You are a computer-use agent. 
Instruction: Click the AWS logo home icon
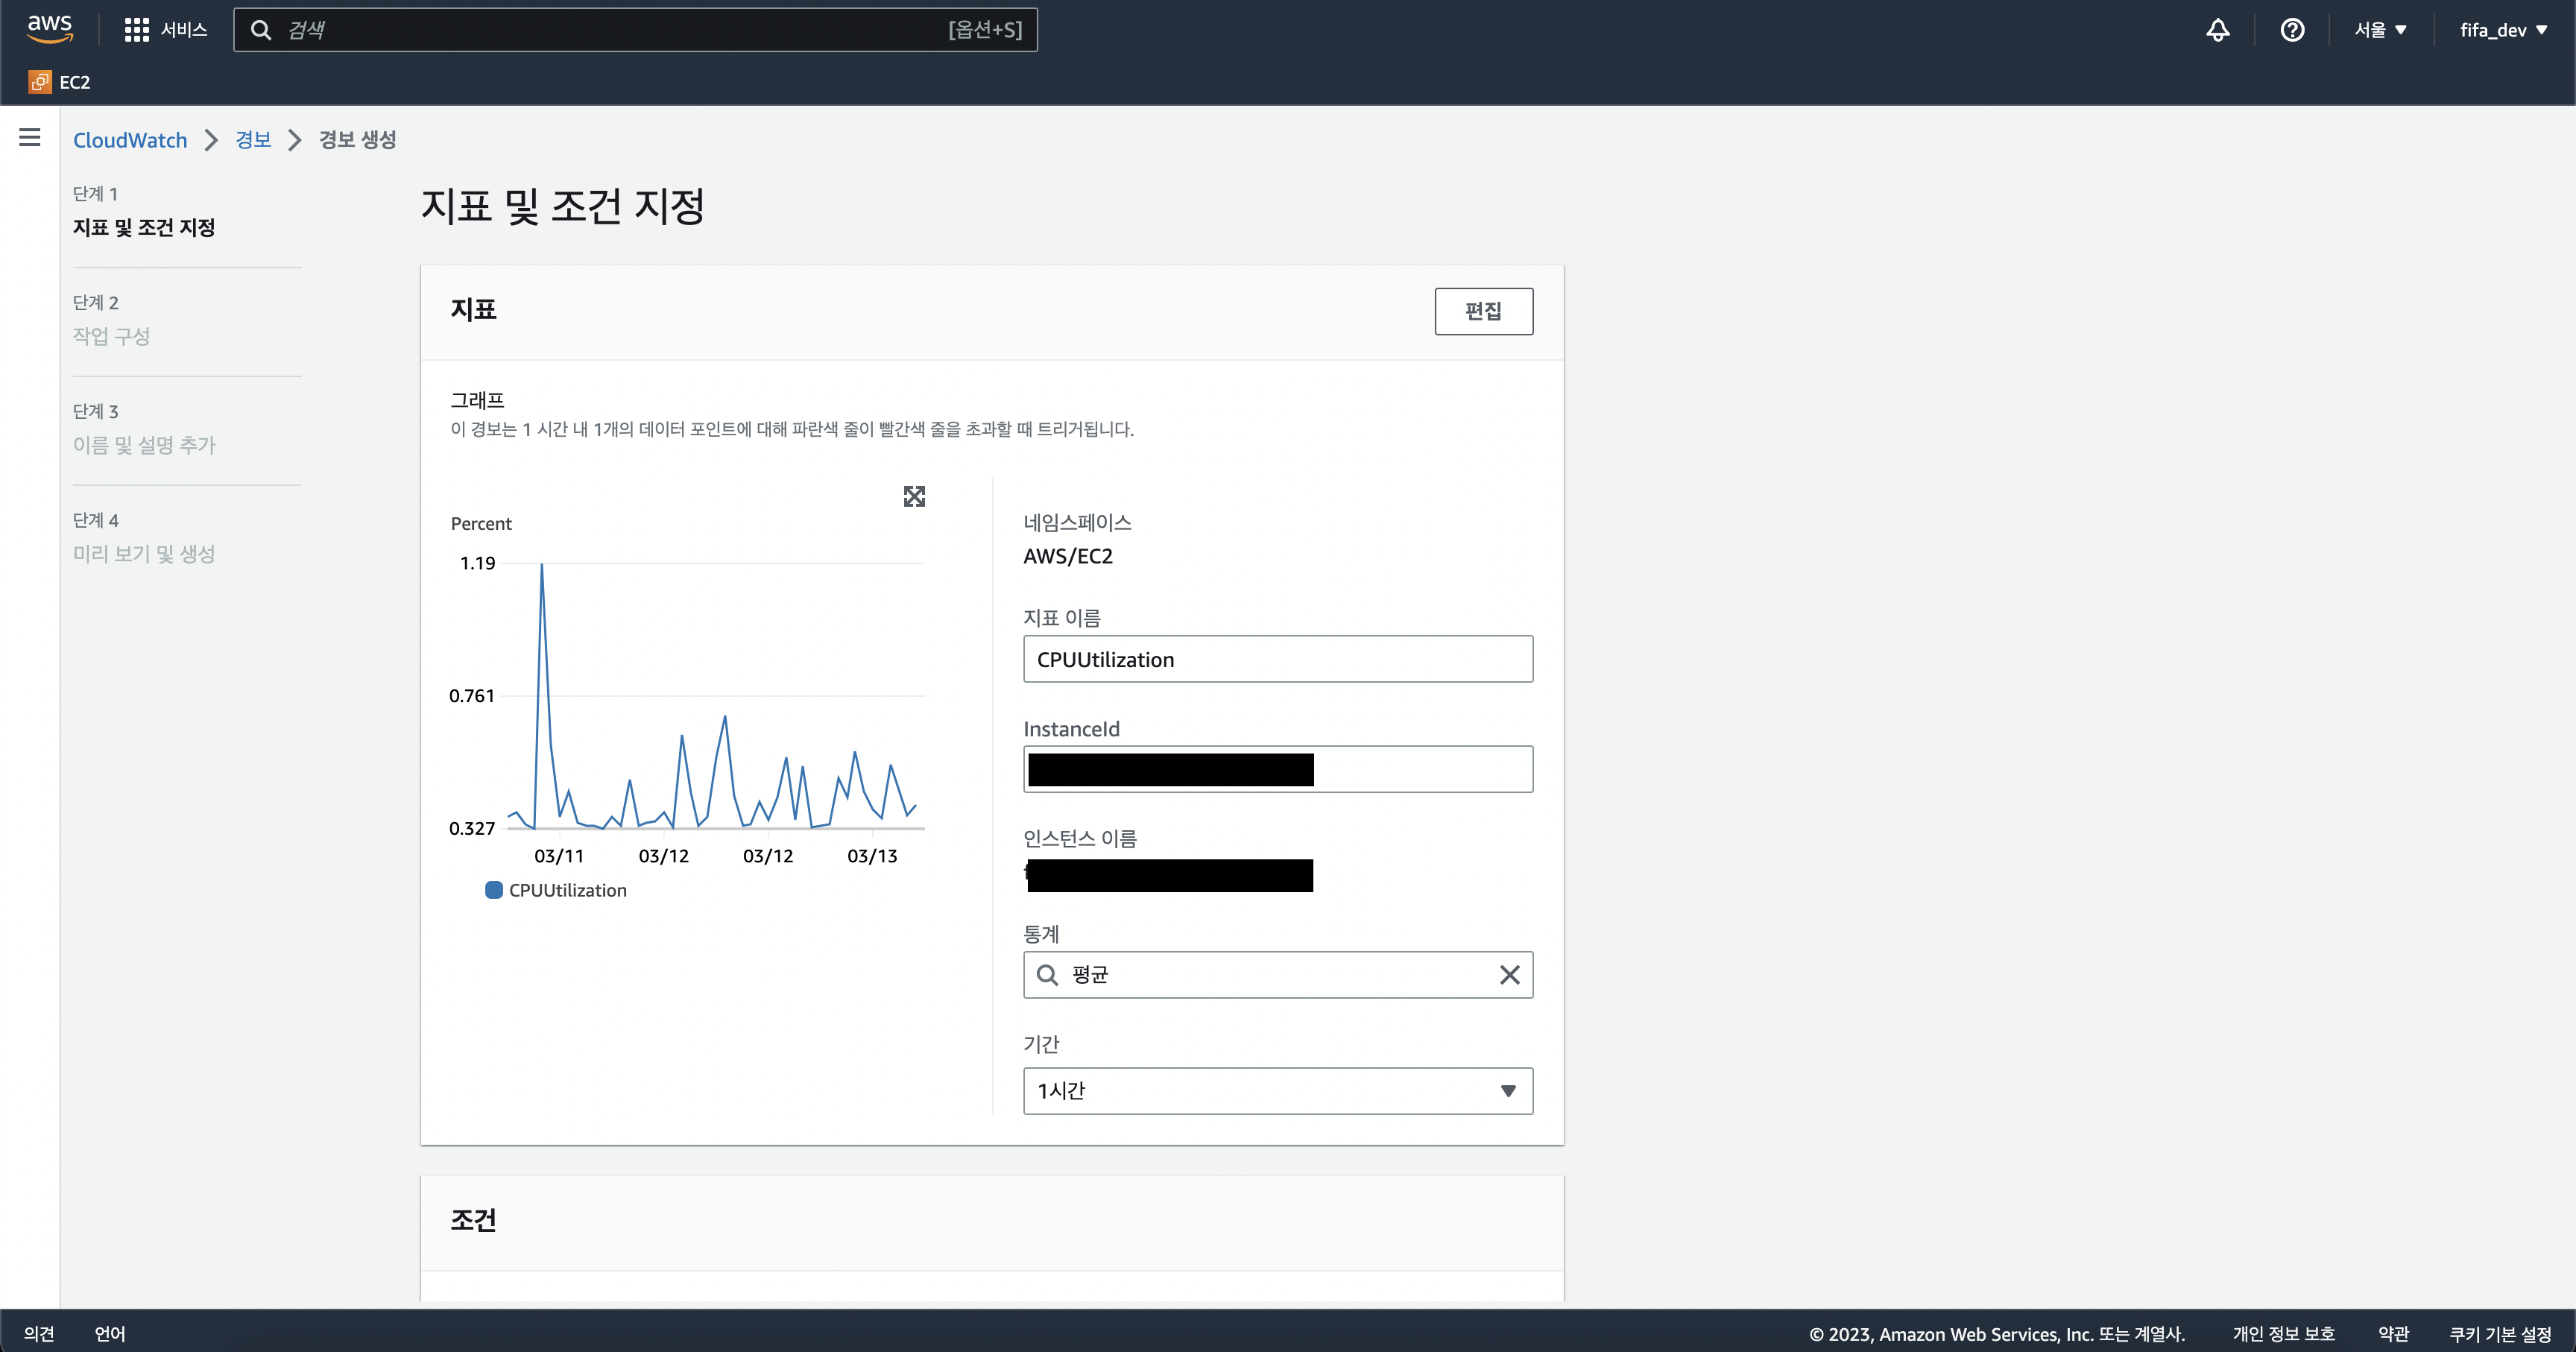pos(50,29)
